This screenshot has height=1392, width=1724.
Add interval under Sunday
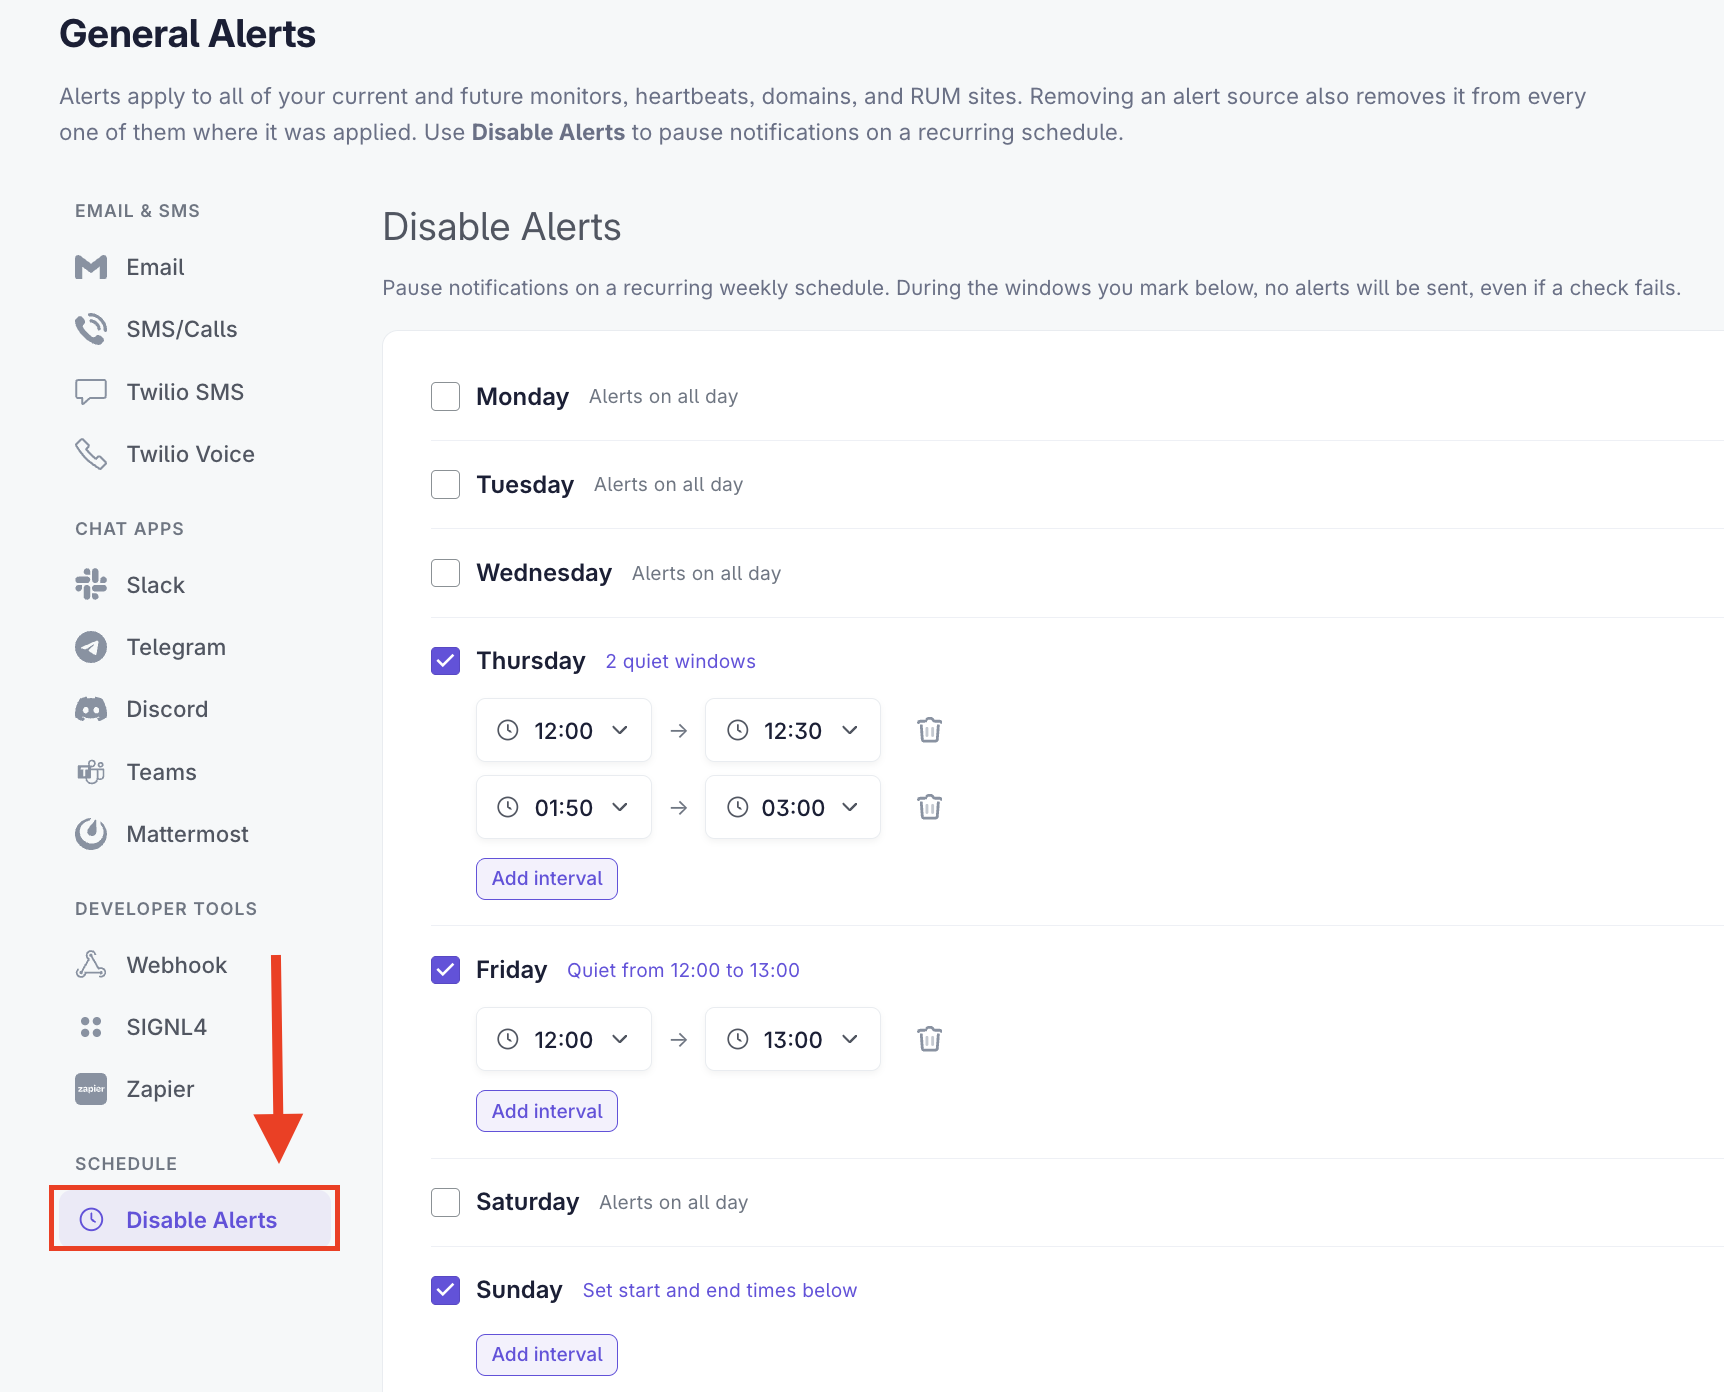547,1354
